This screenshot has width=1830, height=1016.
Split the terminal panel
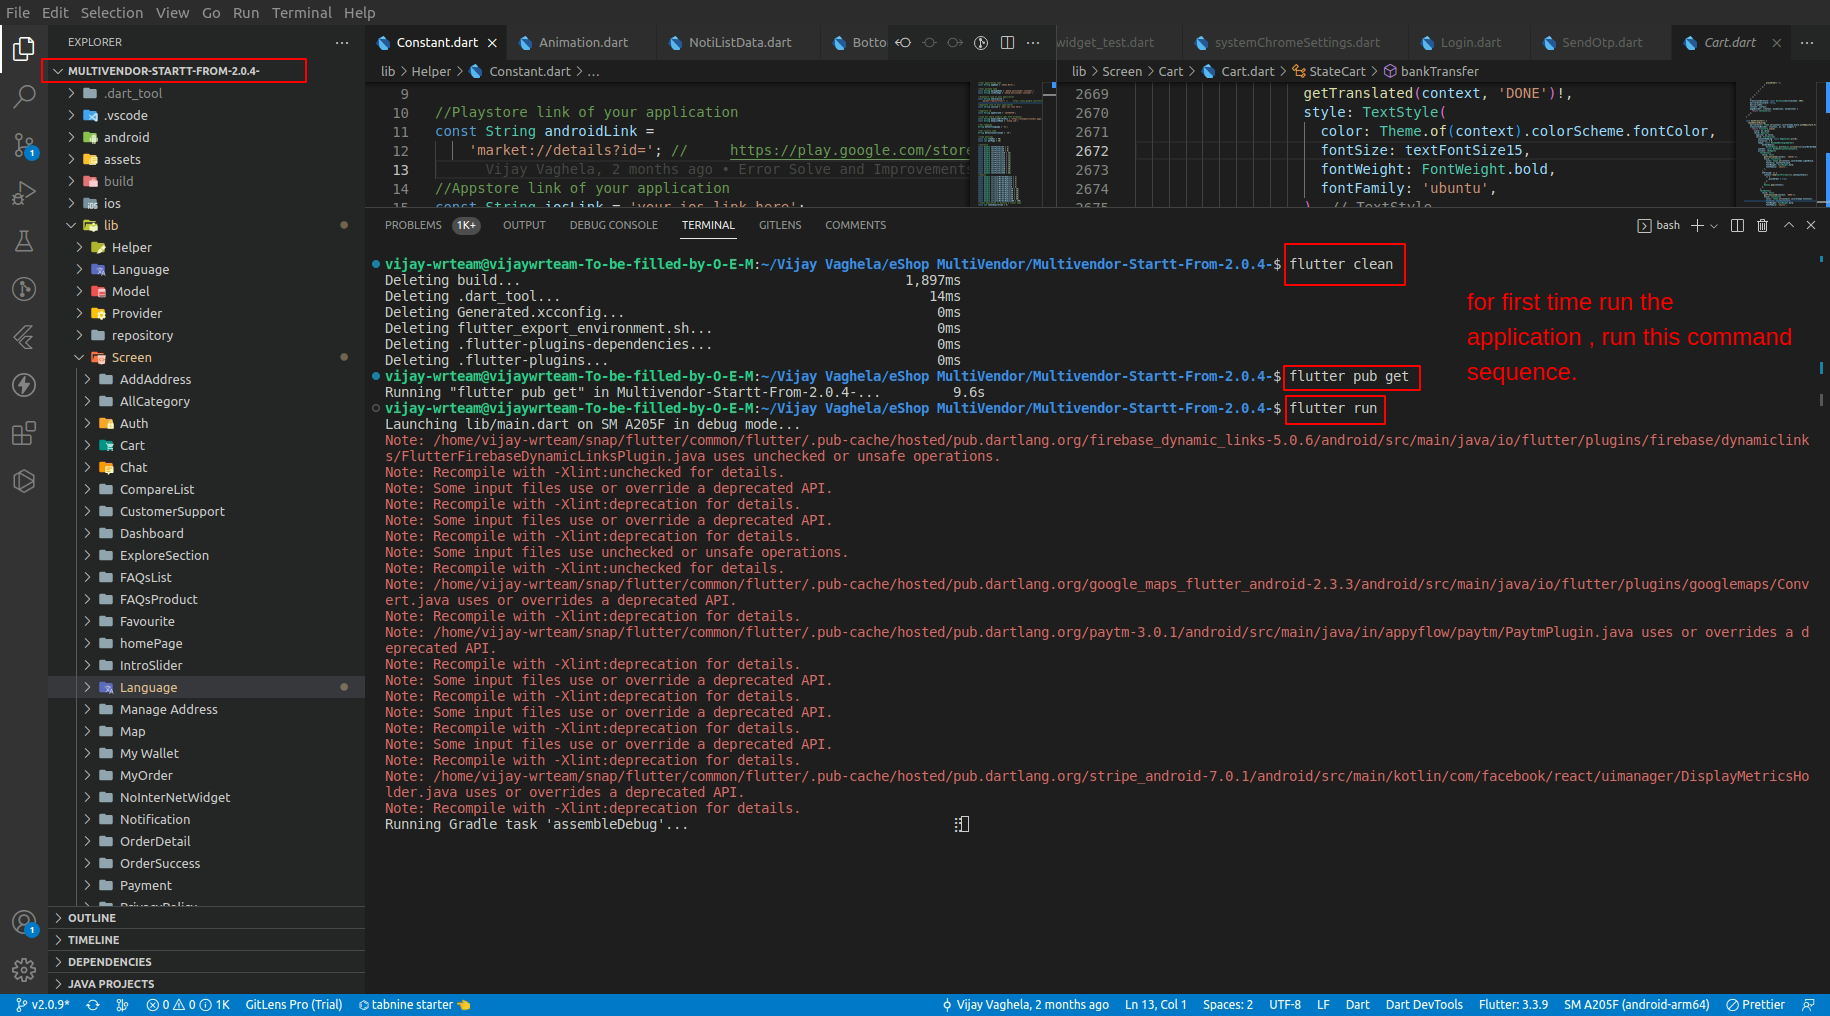[1737, 226]
